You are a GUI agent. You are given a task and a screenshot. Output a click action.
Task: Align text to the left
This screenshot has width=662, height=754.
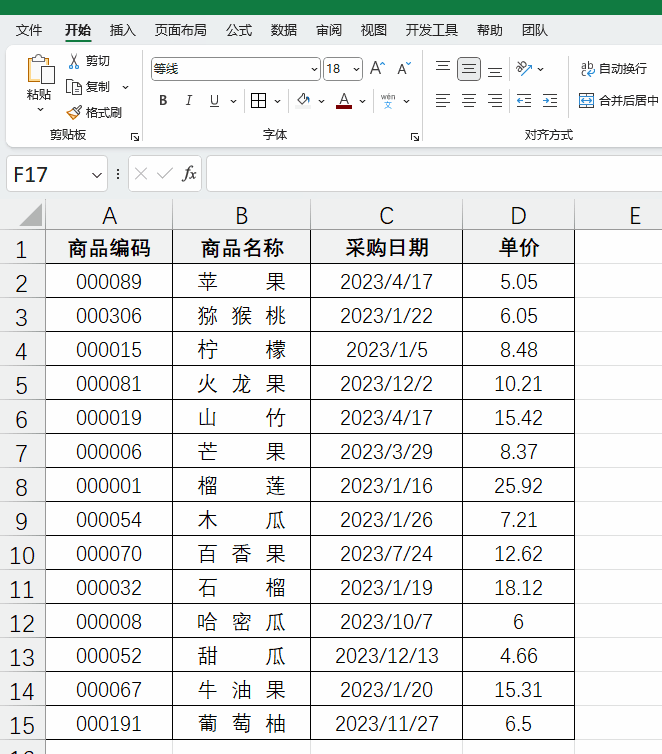coord(443,101)
